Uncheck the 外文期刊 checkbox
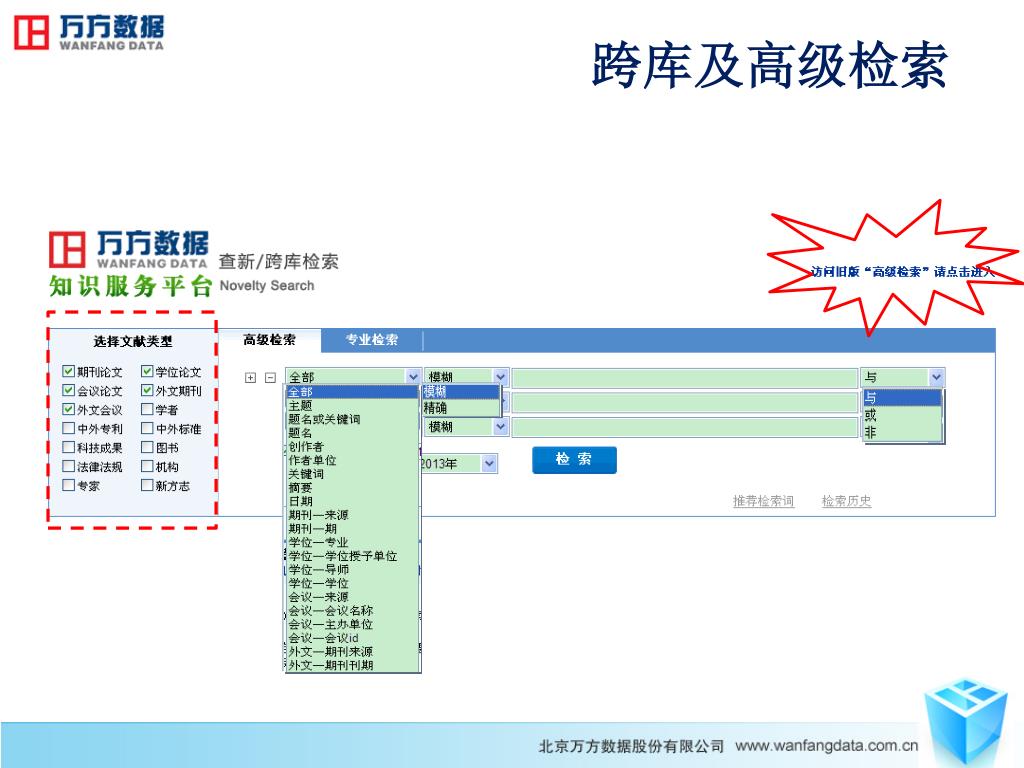The height and width of the screenshot is (768, 1024). [x=147, y=390]
